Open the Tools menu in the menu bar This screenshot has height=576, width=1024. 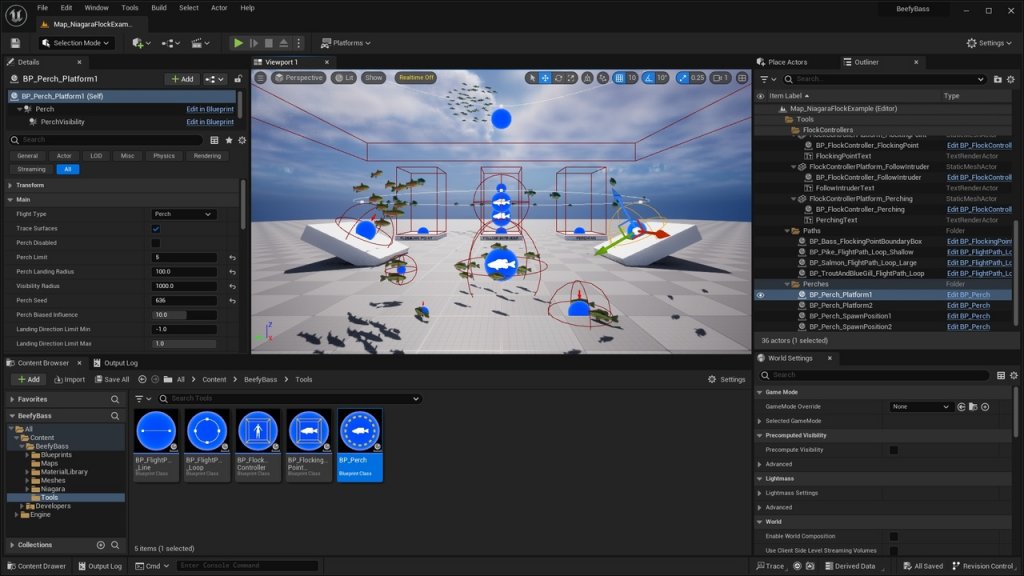129,8
